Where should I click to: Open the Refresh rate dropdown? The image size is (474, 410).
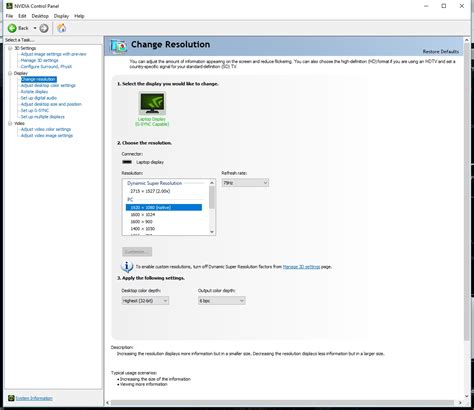tap(245, 183)
